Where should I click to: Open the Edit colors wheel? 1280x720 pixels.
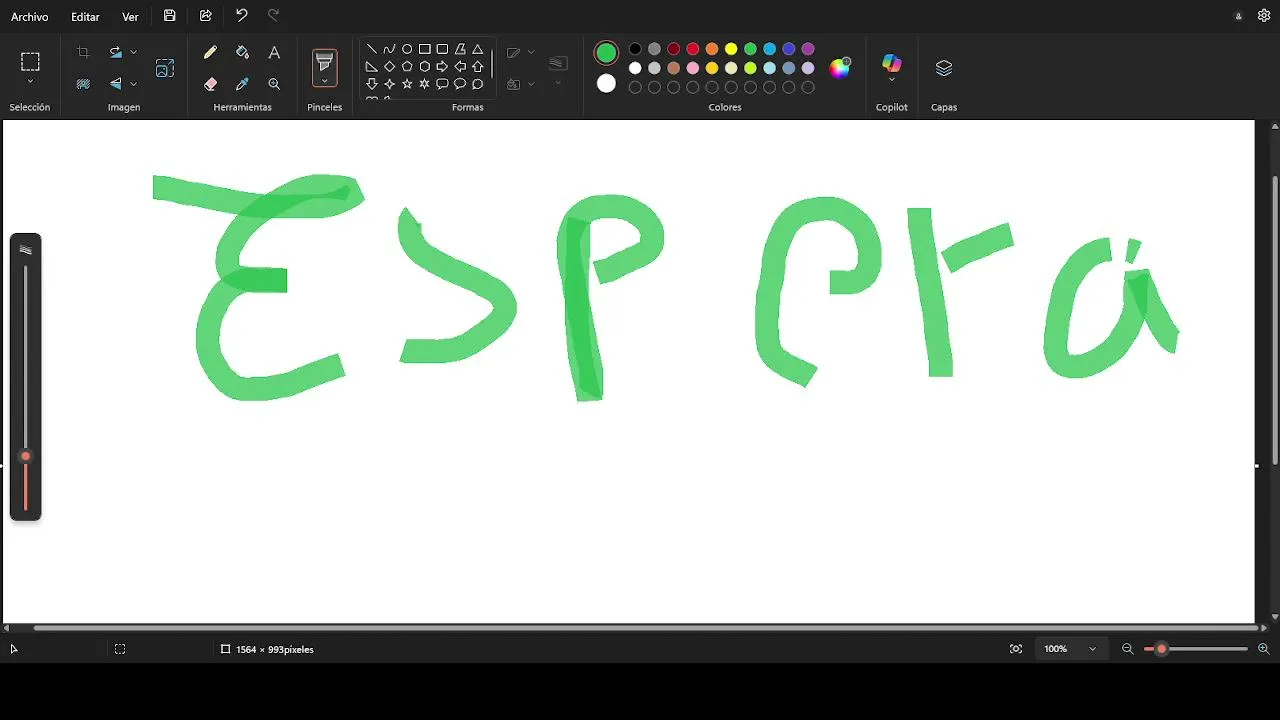(840, 68)
